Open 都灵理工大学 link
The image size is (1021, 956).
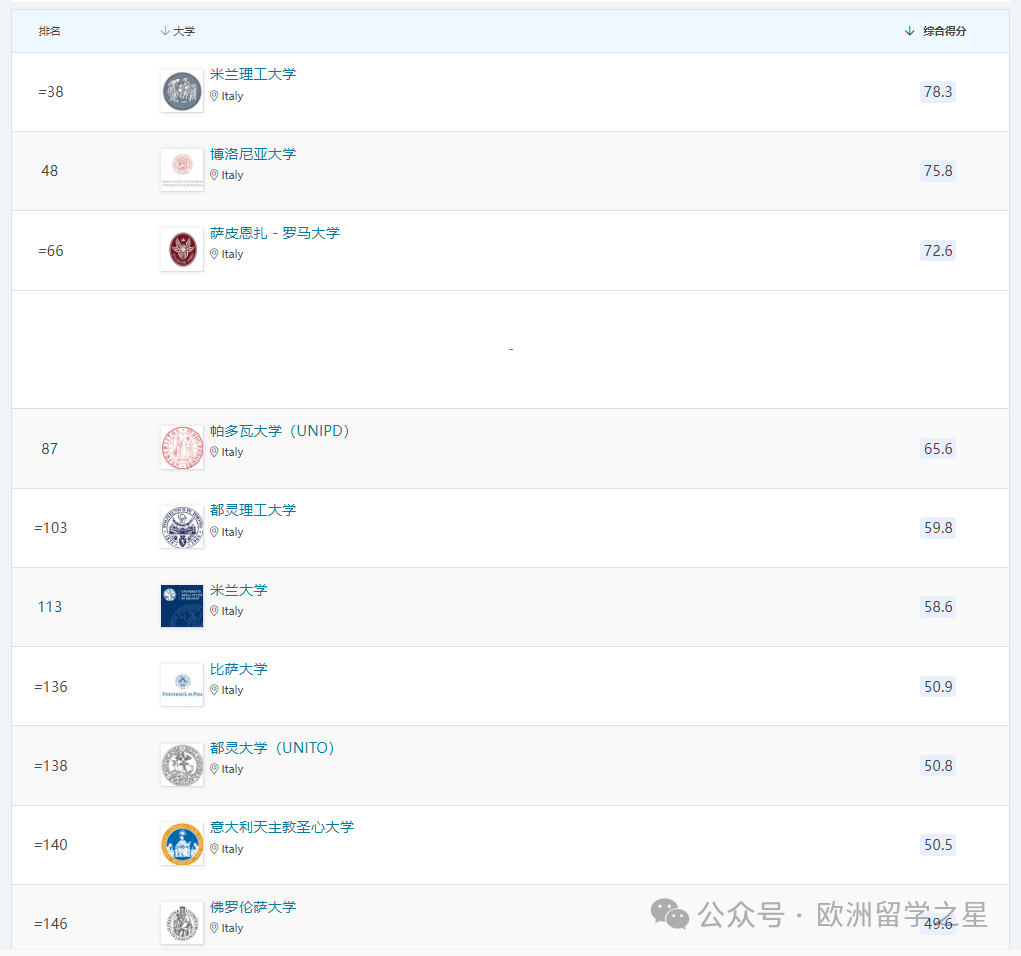click(253, 510)
